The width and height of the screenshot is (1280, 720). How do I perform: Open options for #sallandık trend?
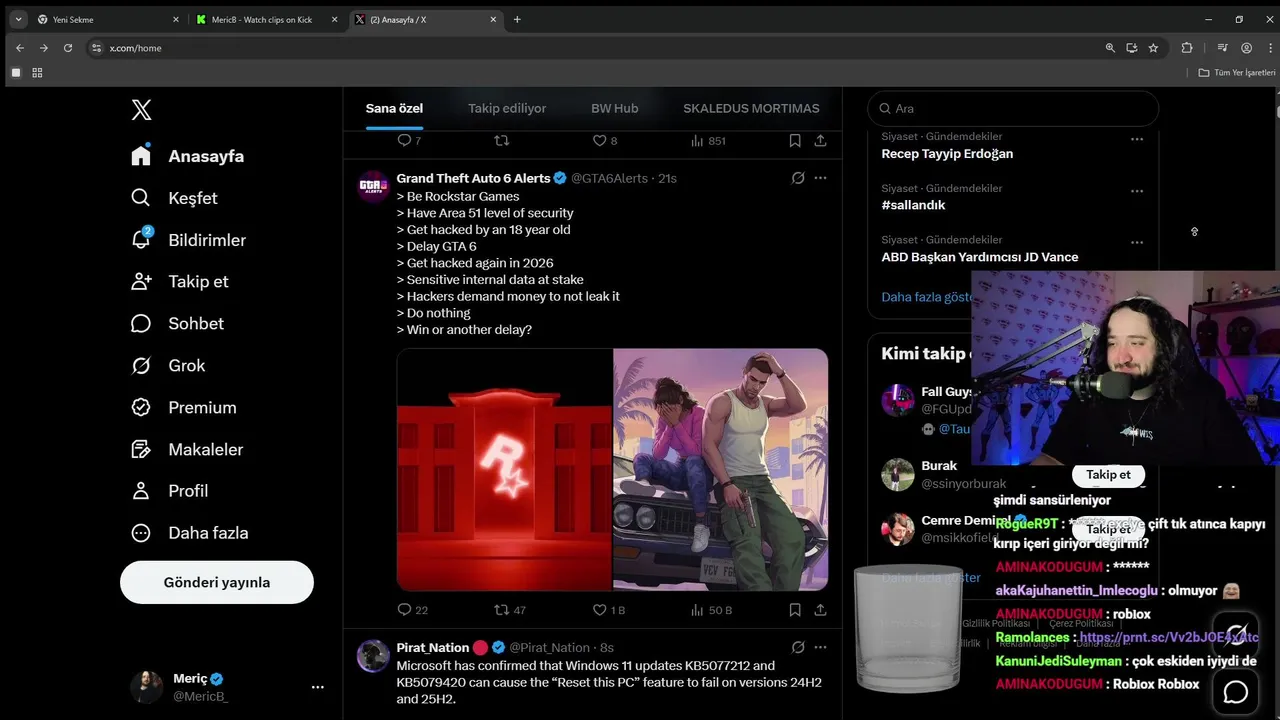tap(1137, 191)
